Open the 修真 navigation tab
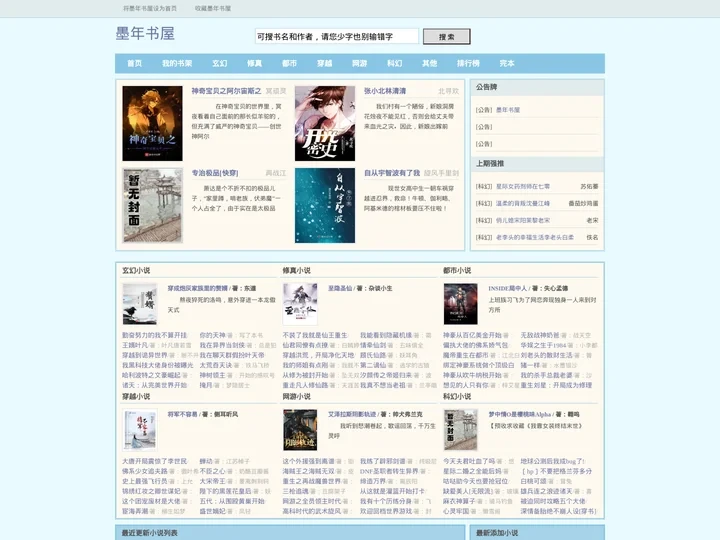720x540 pixels. 254,63
